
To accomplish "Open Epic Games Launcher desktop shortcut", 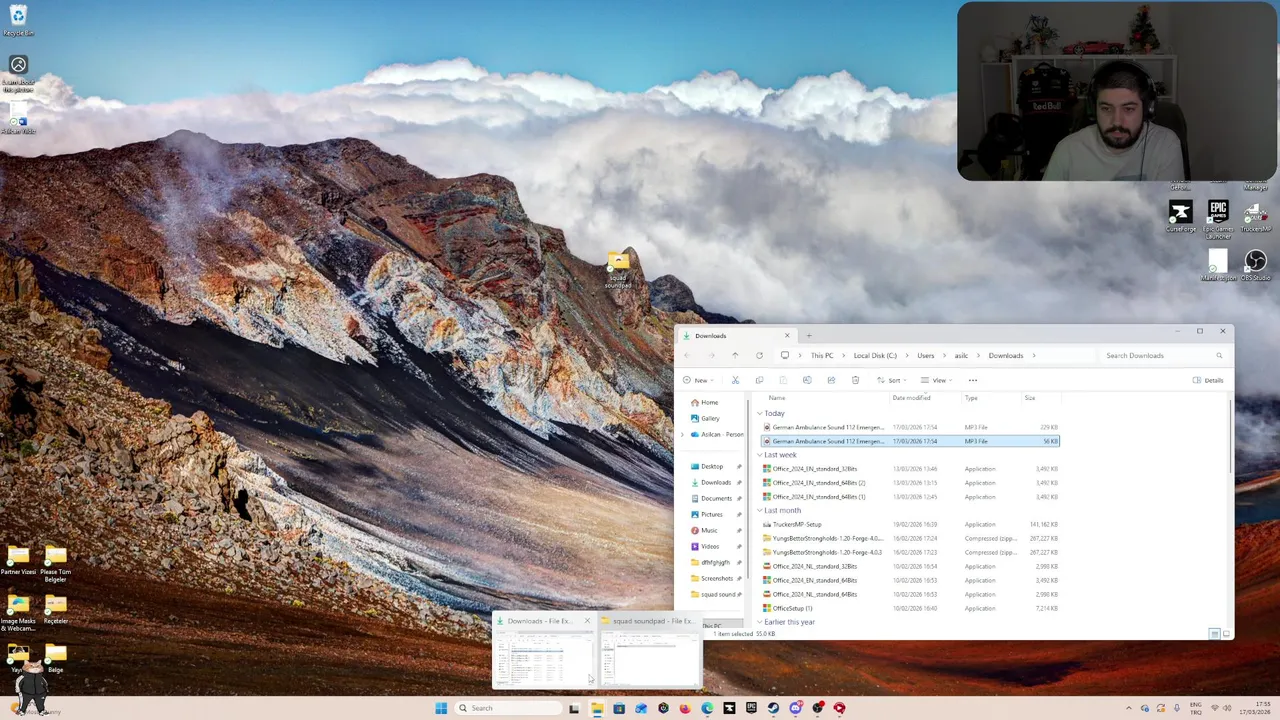I will 1217,217.
